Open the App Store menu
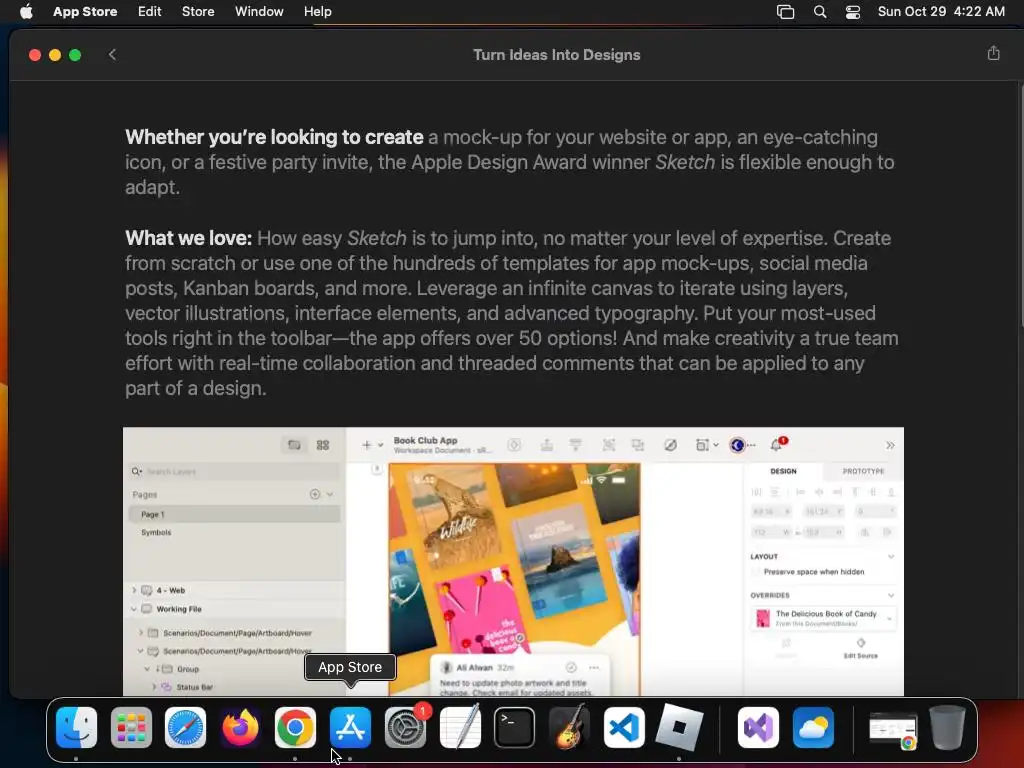This screenshot has width=1024, height=768. click(85, 12)
